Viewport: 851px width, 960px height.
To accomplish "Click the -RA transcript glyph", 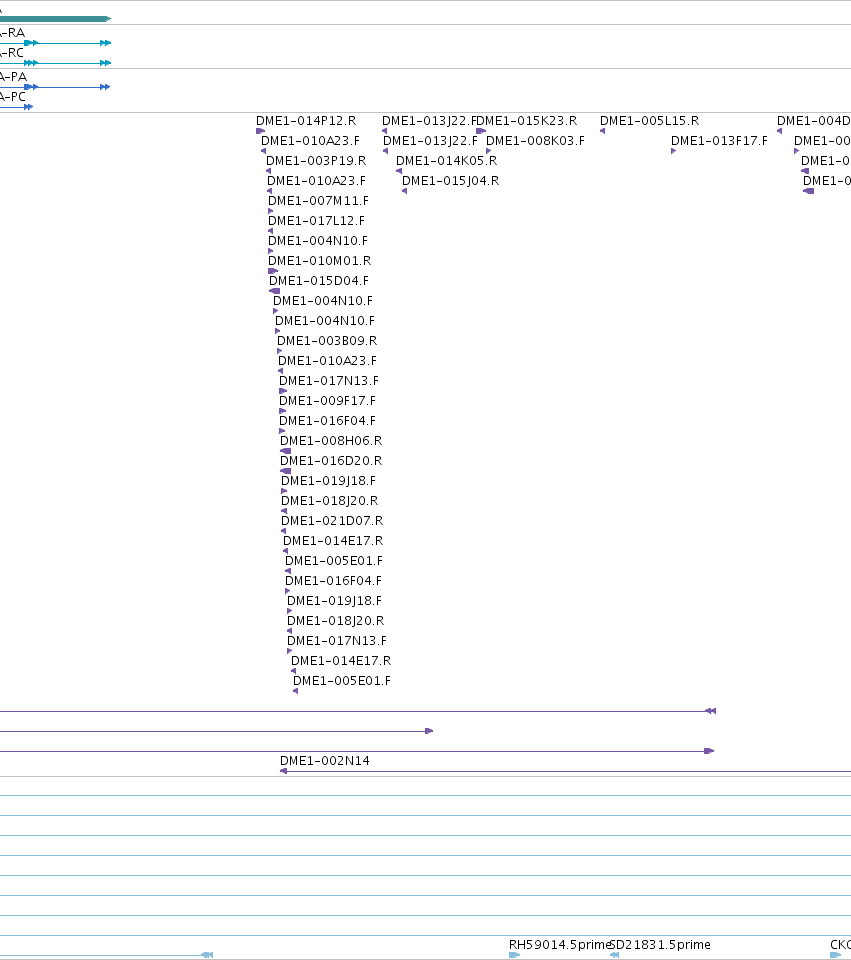I will [x=55, y=43].
